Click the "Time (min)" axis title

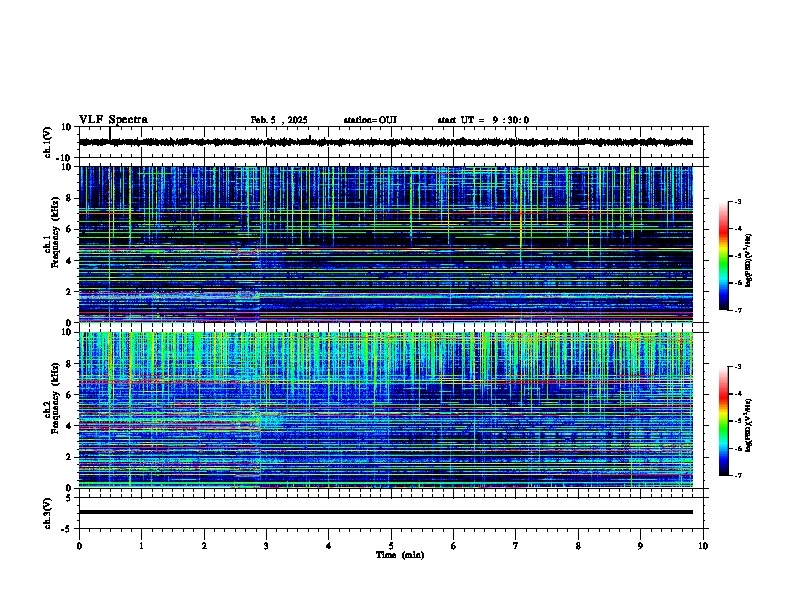pos(400,555)
